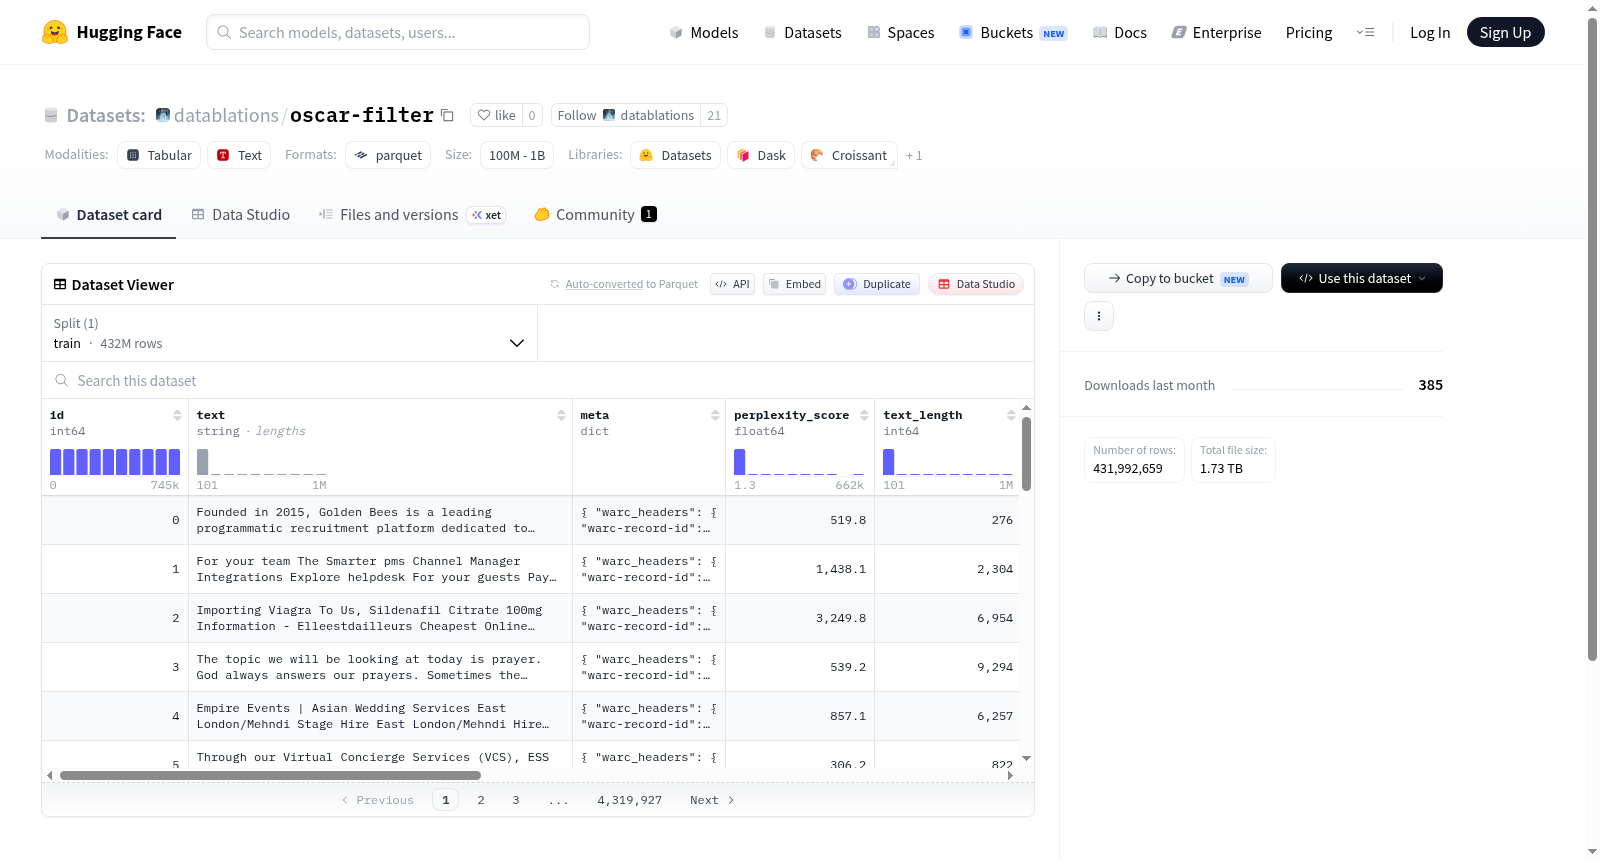
Task: Expand the Split train dropdown
Action: click(289, 333)
